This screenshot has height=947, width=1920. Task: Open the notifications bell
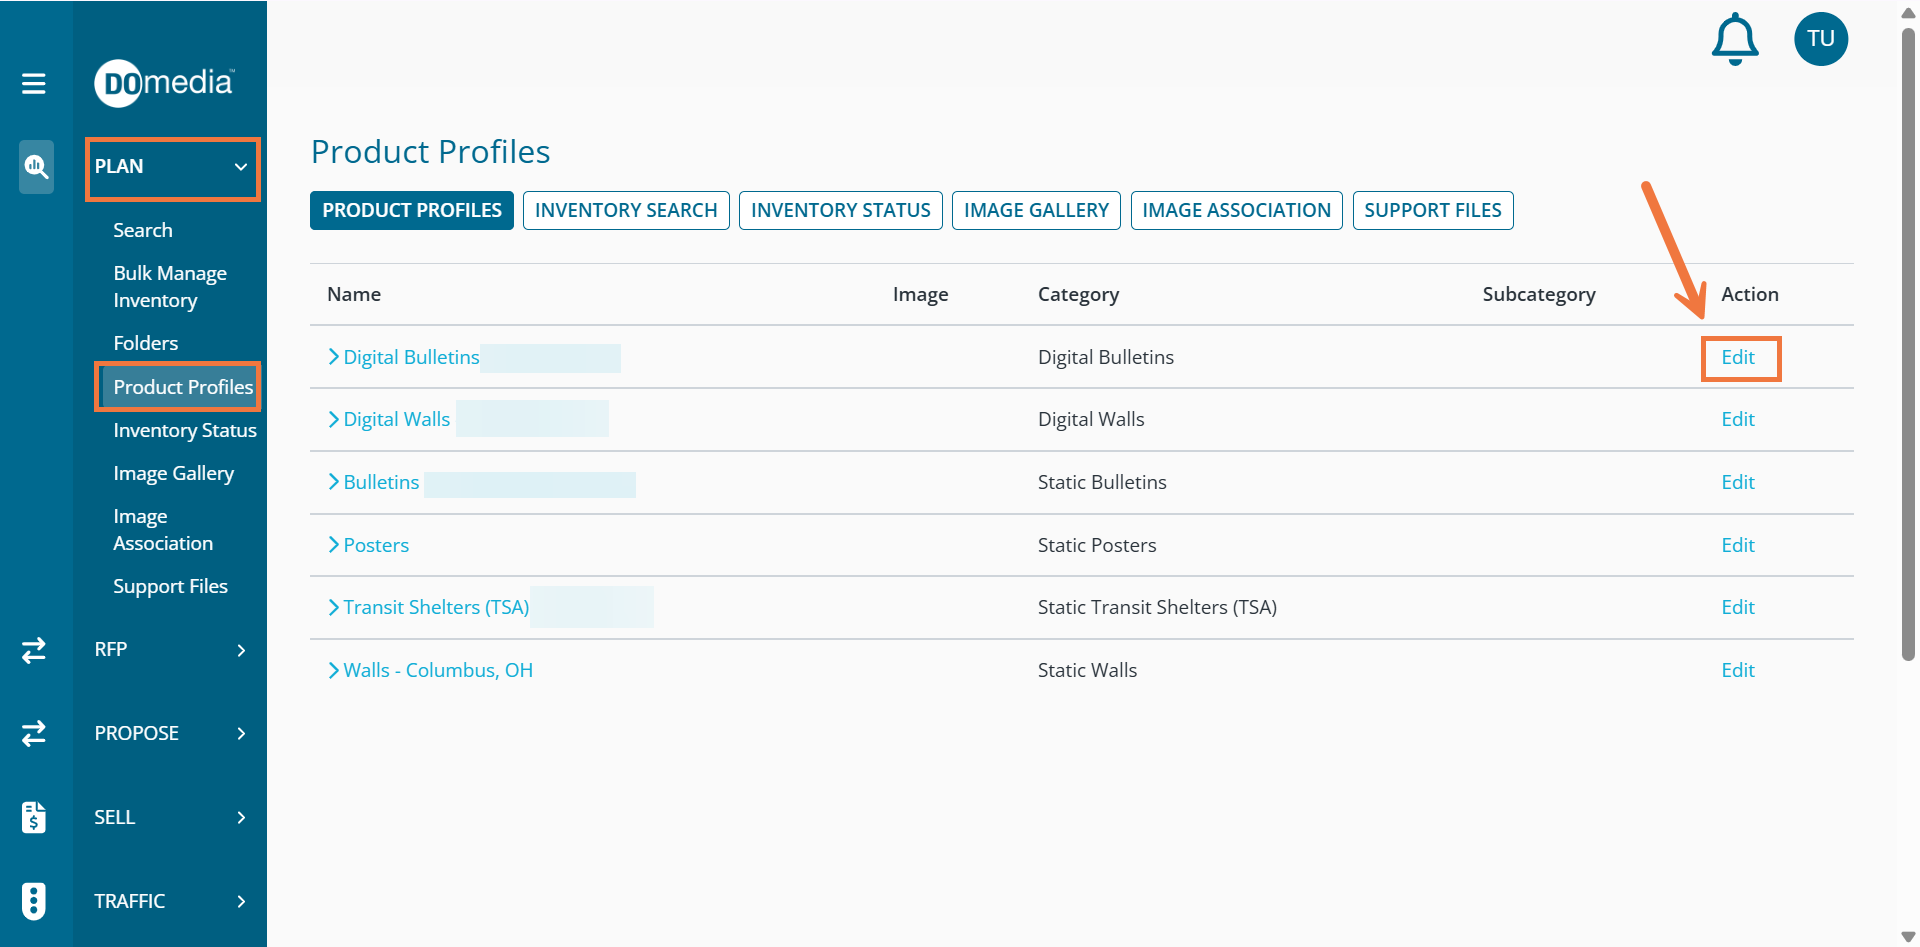point(1734,40)
